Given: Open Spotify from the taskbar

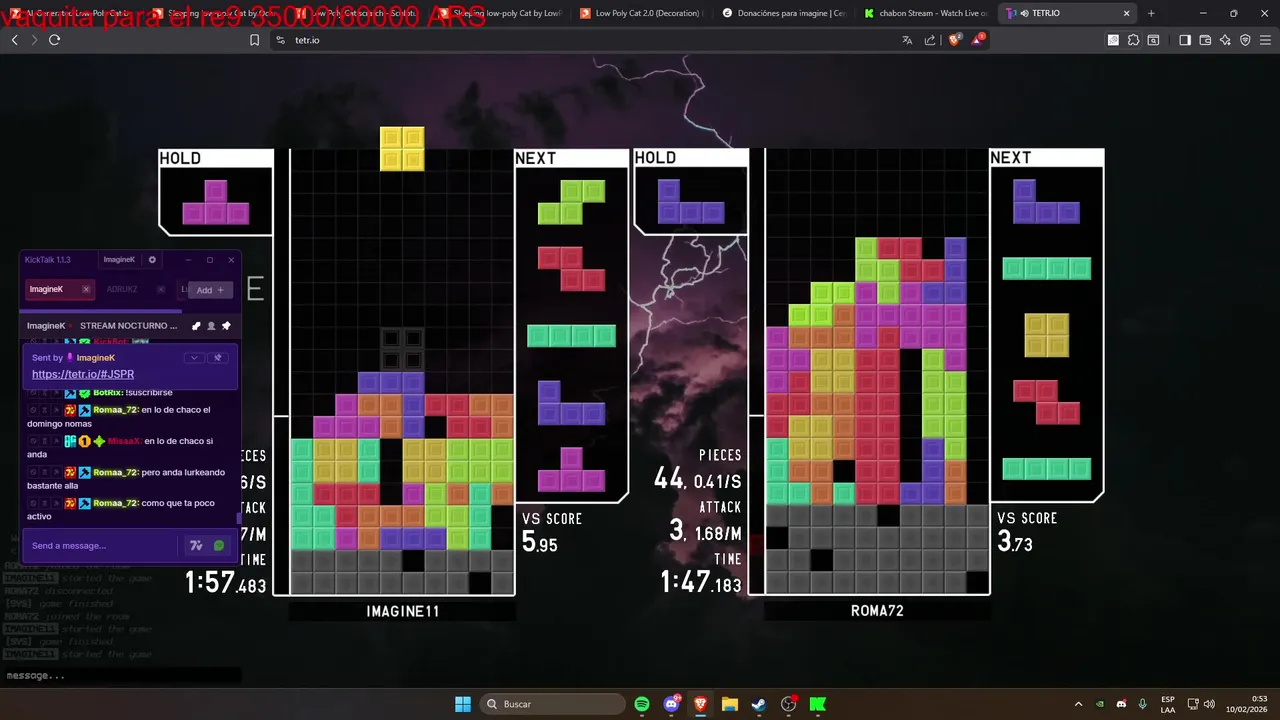Looking at the screenshot, I should [642, 704].
